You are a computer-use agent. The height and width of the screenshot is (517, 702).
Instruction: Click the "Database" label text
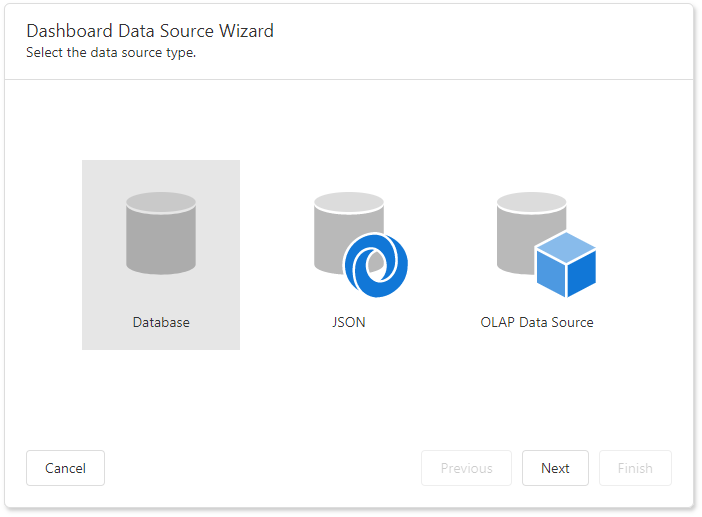tap(161, 323)
